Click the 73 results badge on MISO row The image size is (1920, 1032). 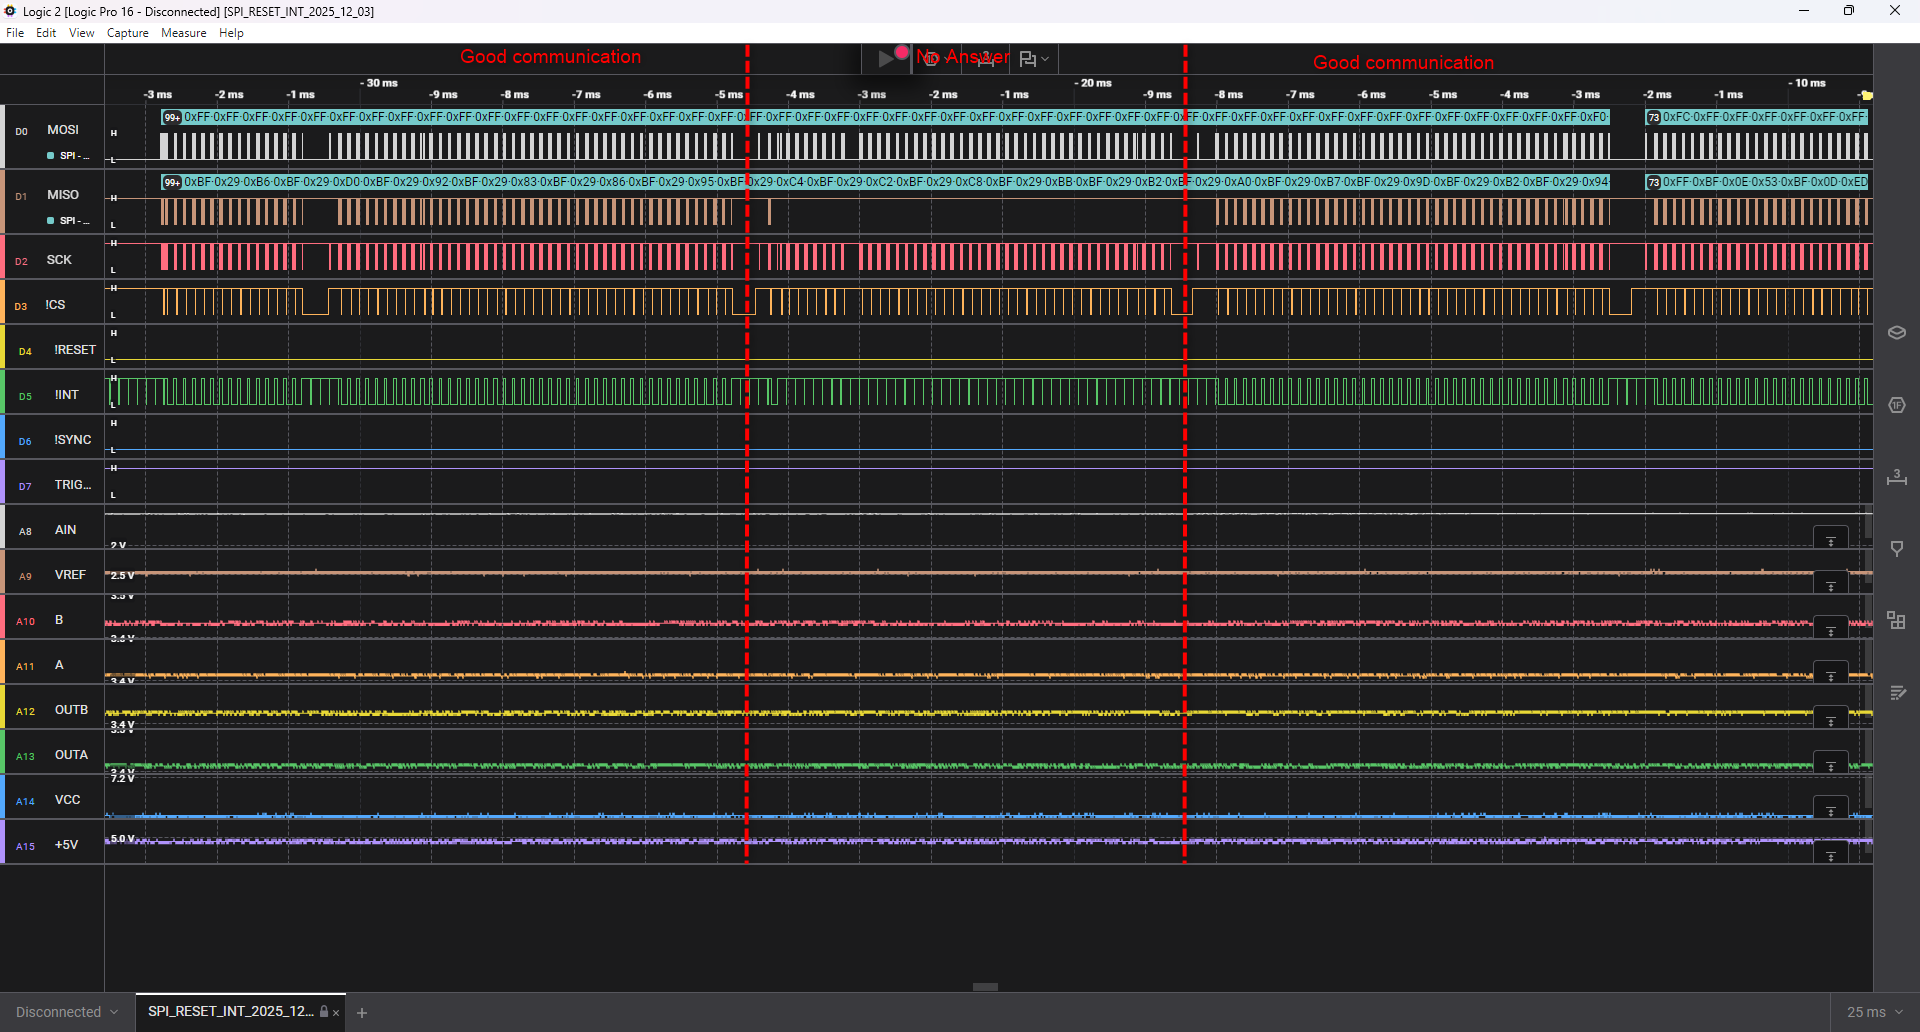pos(1654,182)
